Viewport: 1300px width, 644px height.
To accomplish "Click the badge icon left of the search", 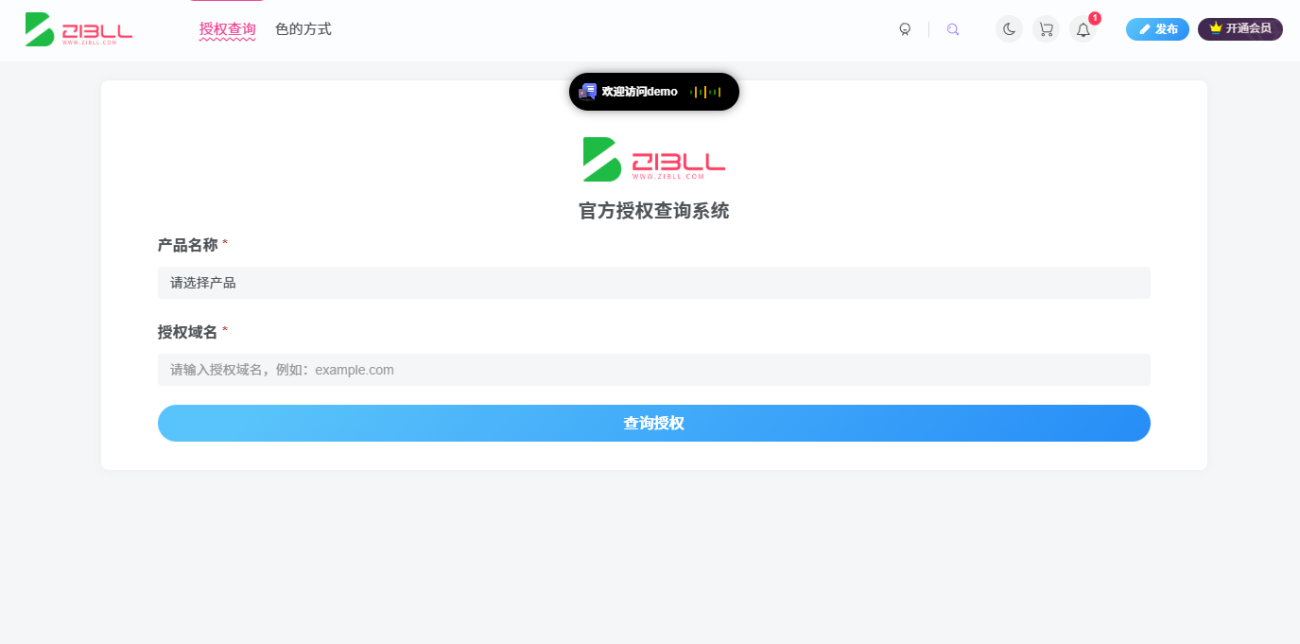I will [904, 29].
